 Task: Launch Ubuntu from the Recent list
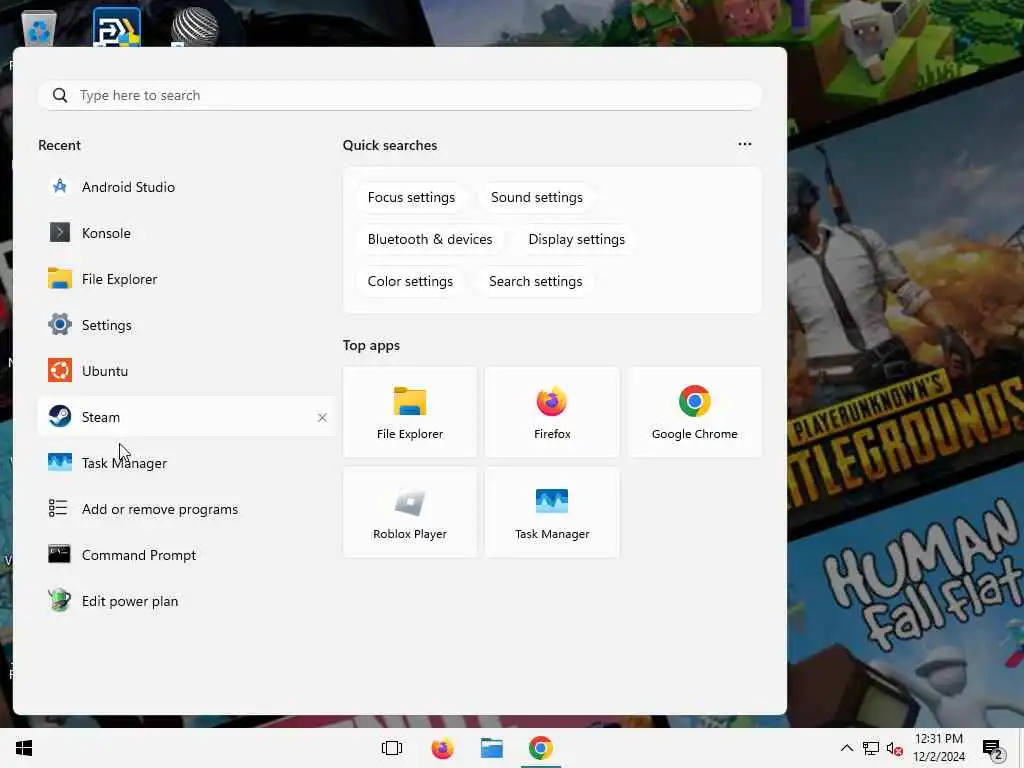tap(186, 371)
